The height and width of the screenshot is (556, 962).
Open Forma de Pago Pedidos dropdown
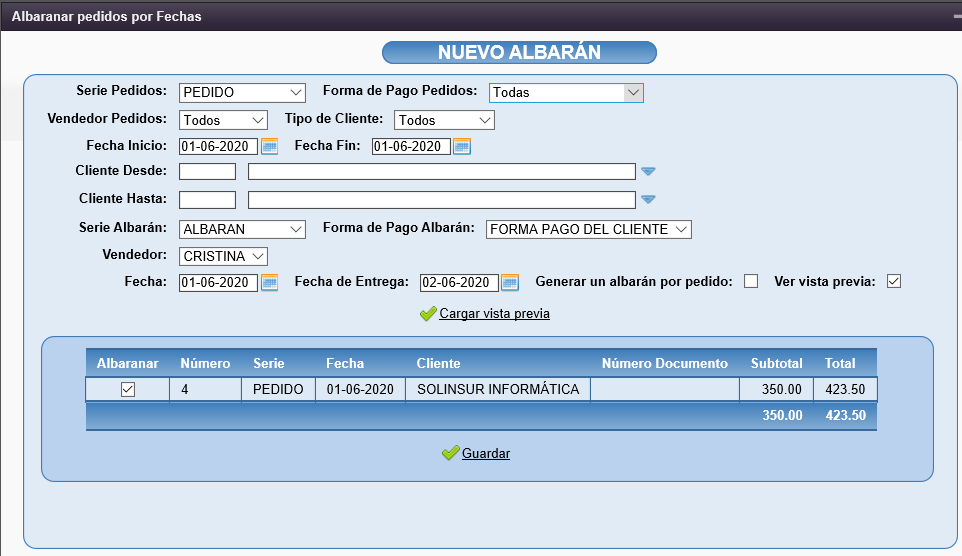point(566,93)
